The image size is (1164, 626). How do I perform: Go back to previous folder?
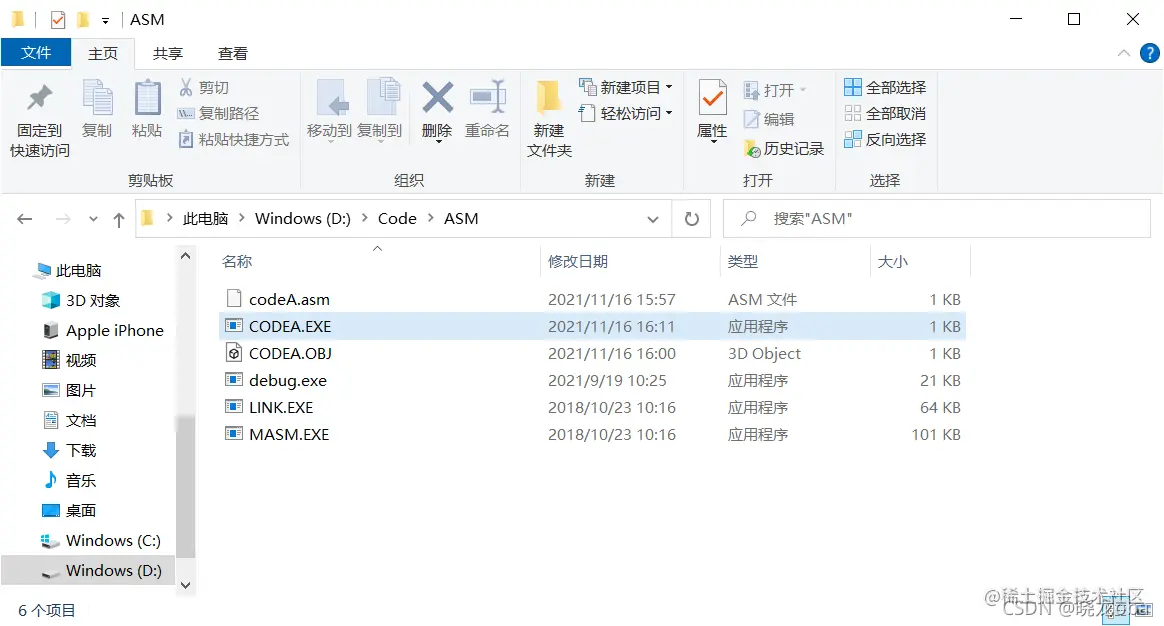click(24, 219)
